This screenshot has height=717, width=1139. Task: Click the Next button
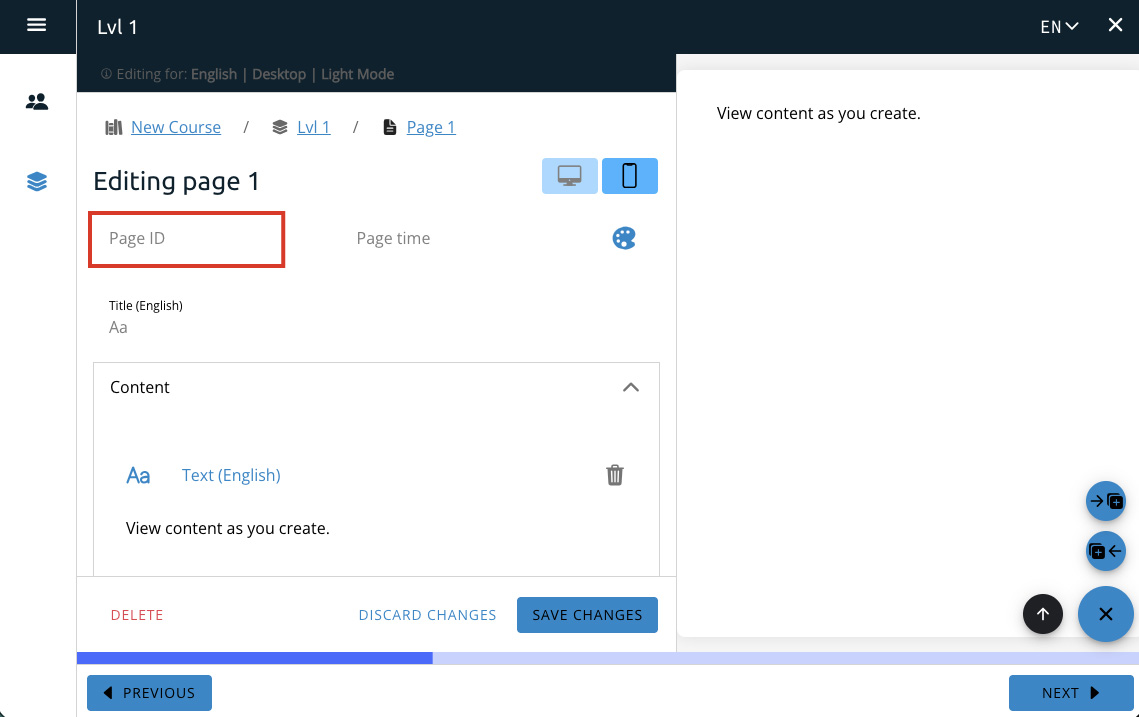pyautogui.click(x=1070, y=693)
